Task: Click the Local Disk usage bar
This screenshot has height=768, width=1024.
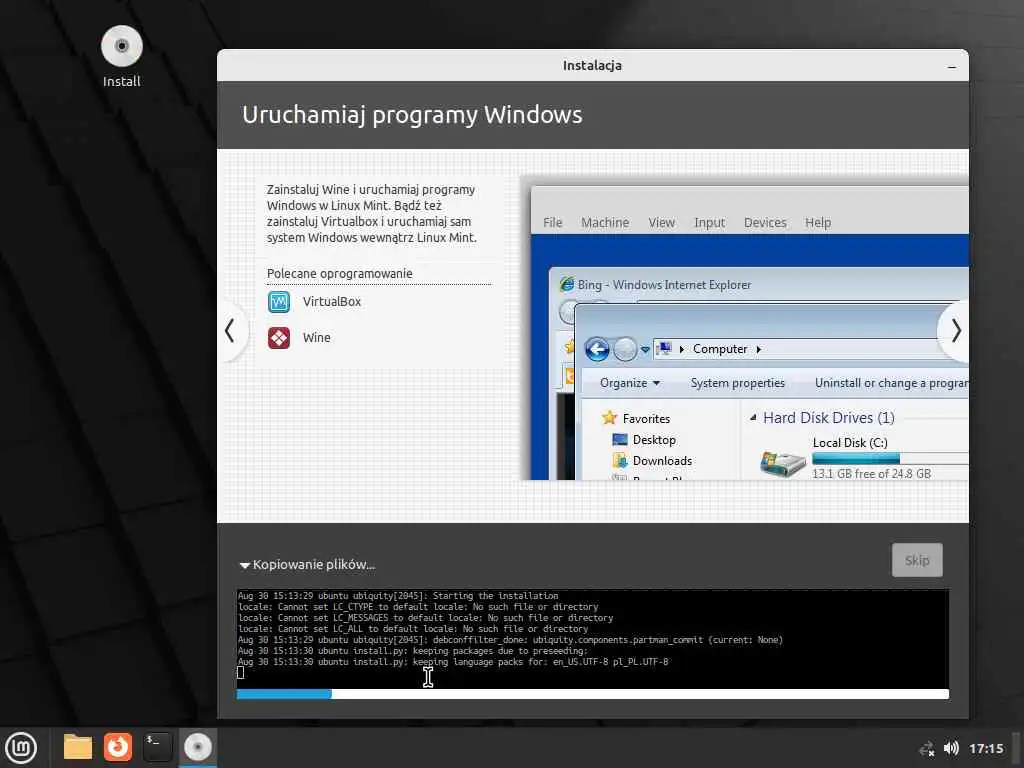Action: click(x=890, y=458)
